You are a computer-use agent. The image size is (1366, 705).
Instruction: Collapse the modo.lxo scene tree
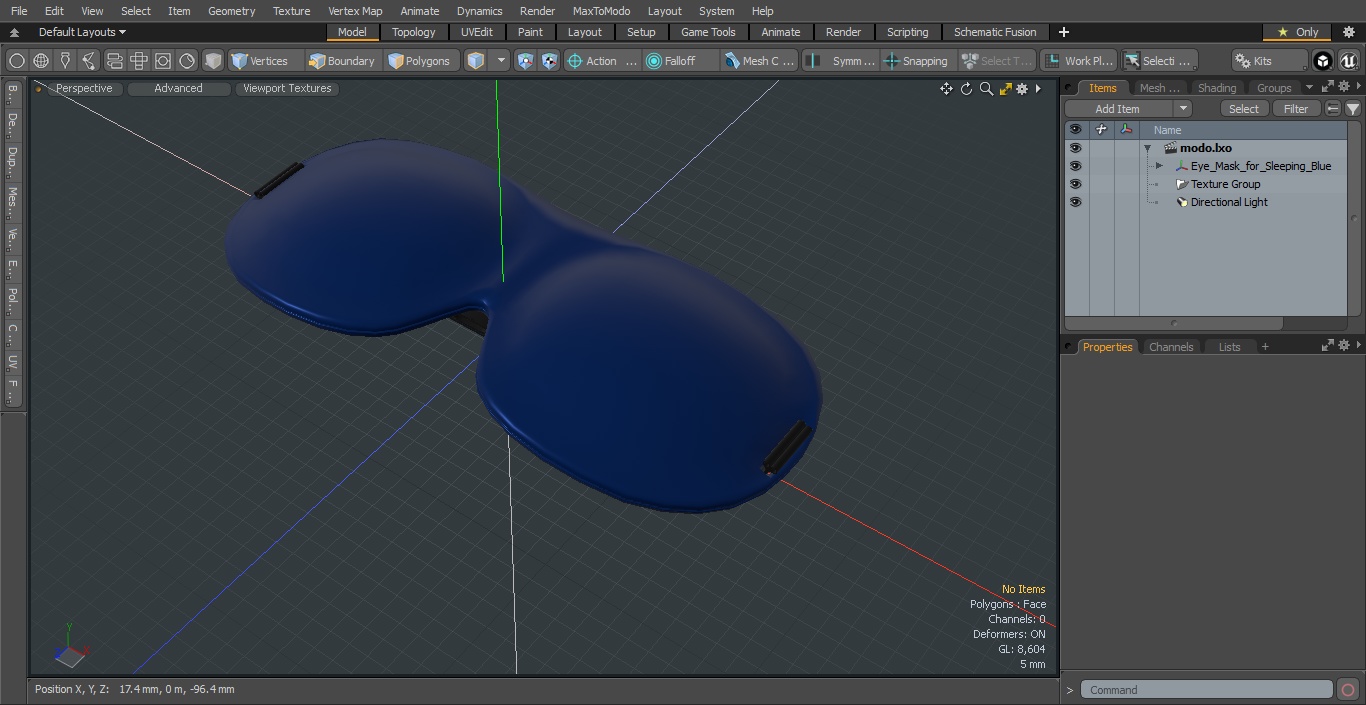[x=1148, y=148]
